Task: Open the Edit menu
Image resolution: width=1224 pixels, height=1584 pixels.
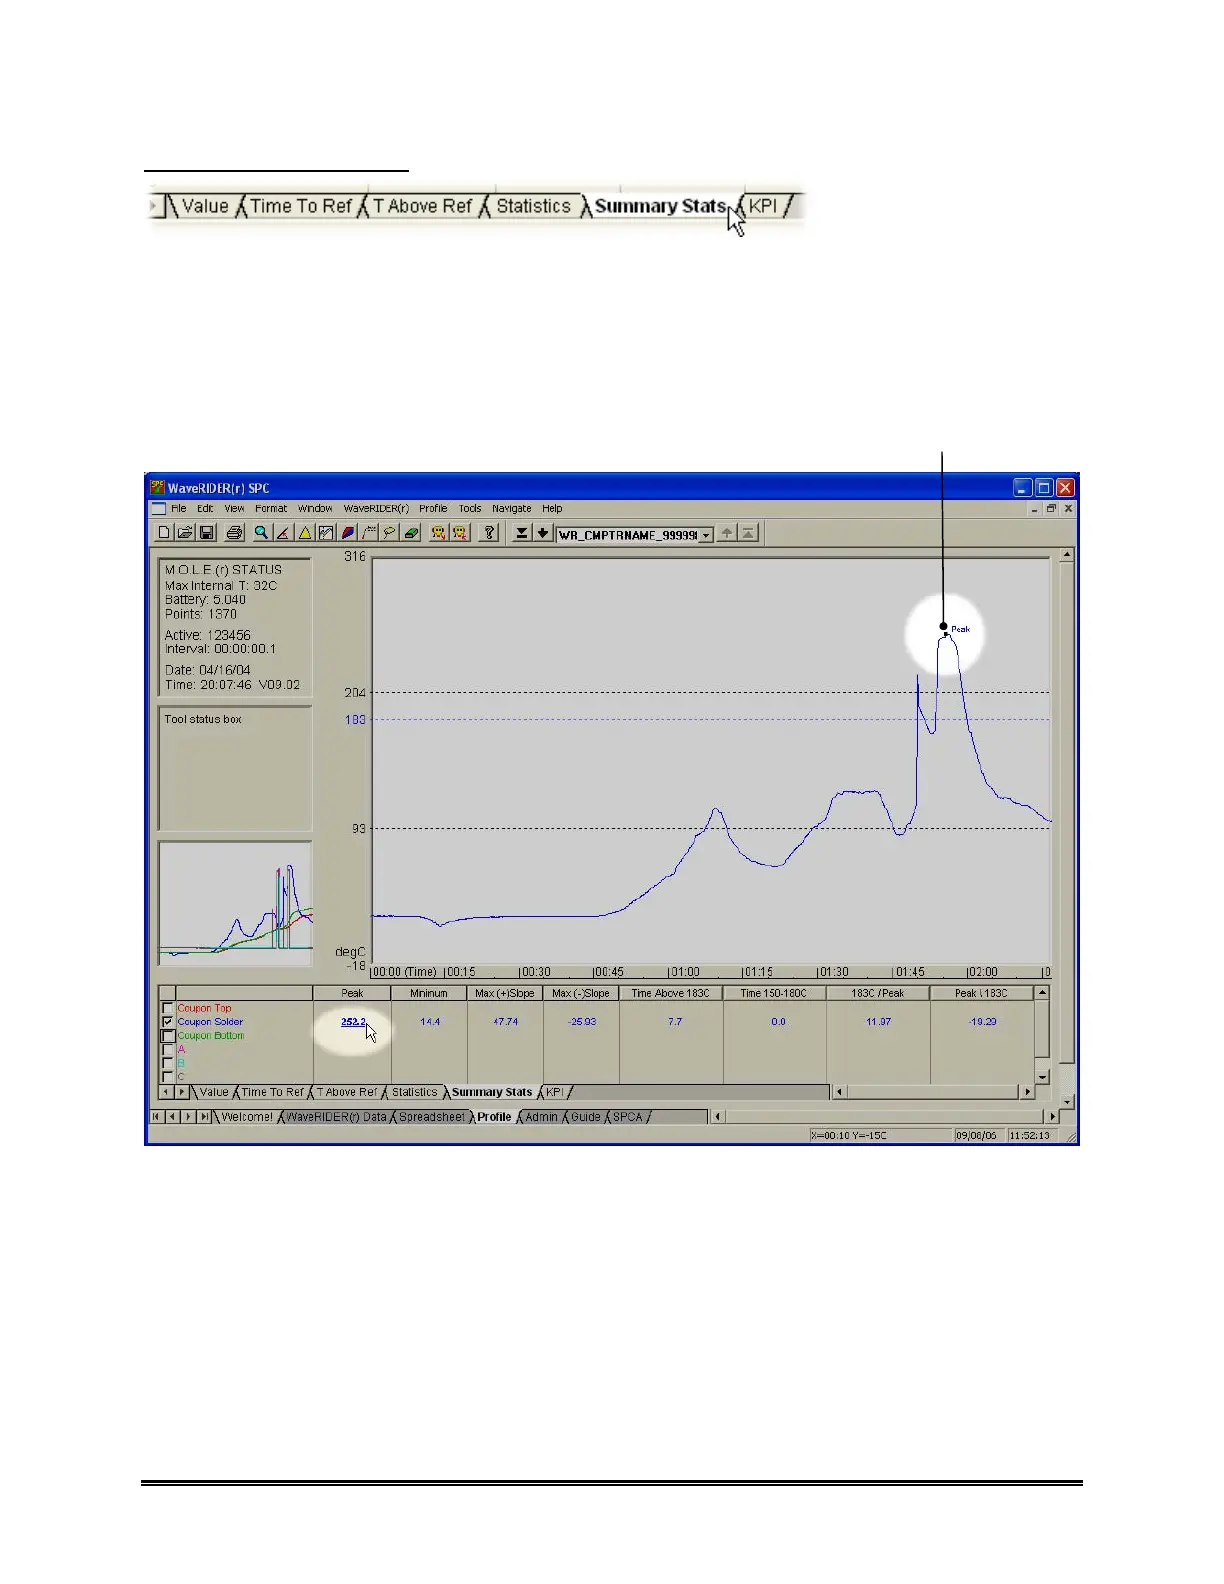Action: click(205, 508)
